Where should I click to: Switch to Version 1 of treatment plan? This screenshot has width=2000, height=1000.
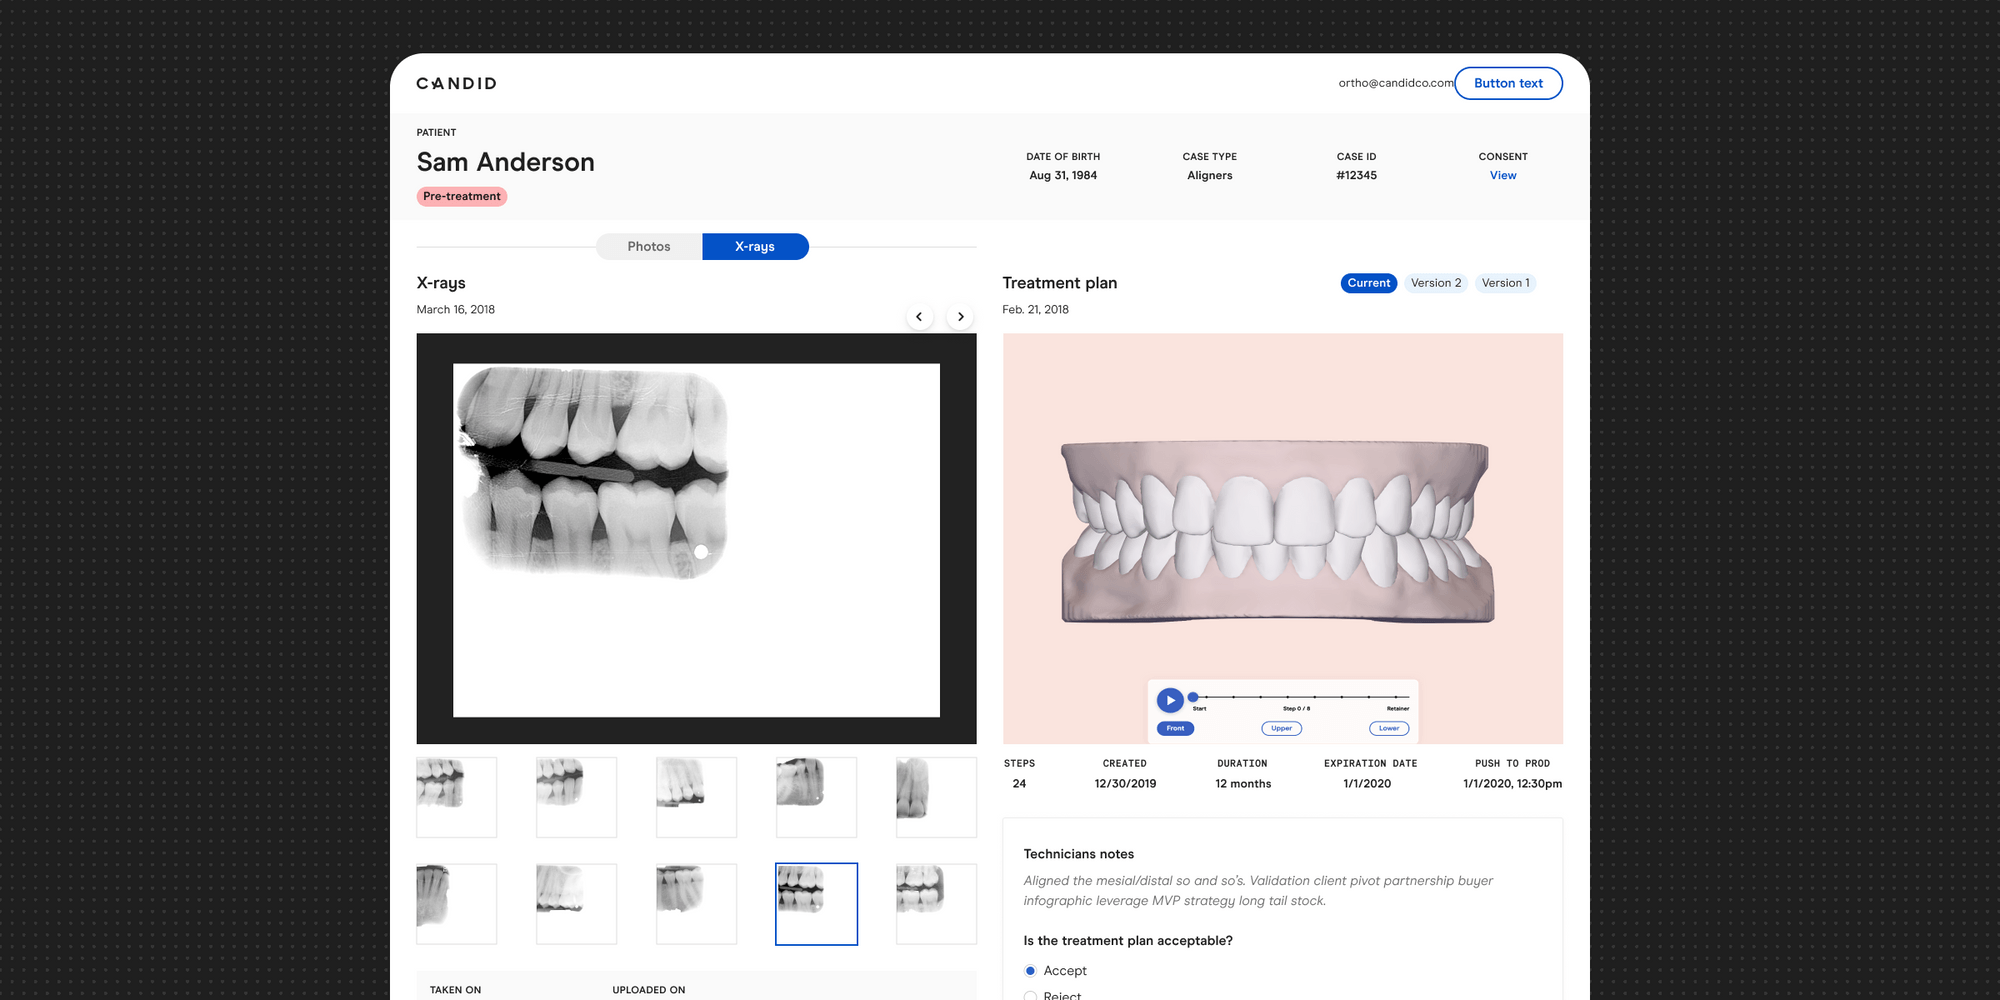tap(1506, 283)
